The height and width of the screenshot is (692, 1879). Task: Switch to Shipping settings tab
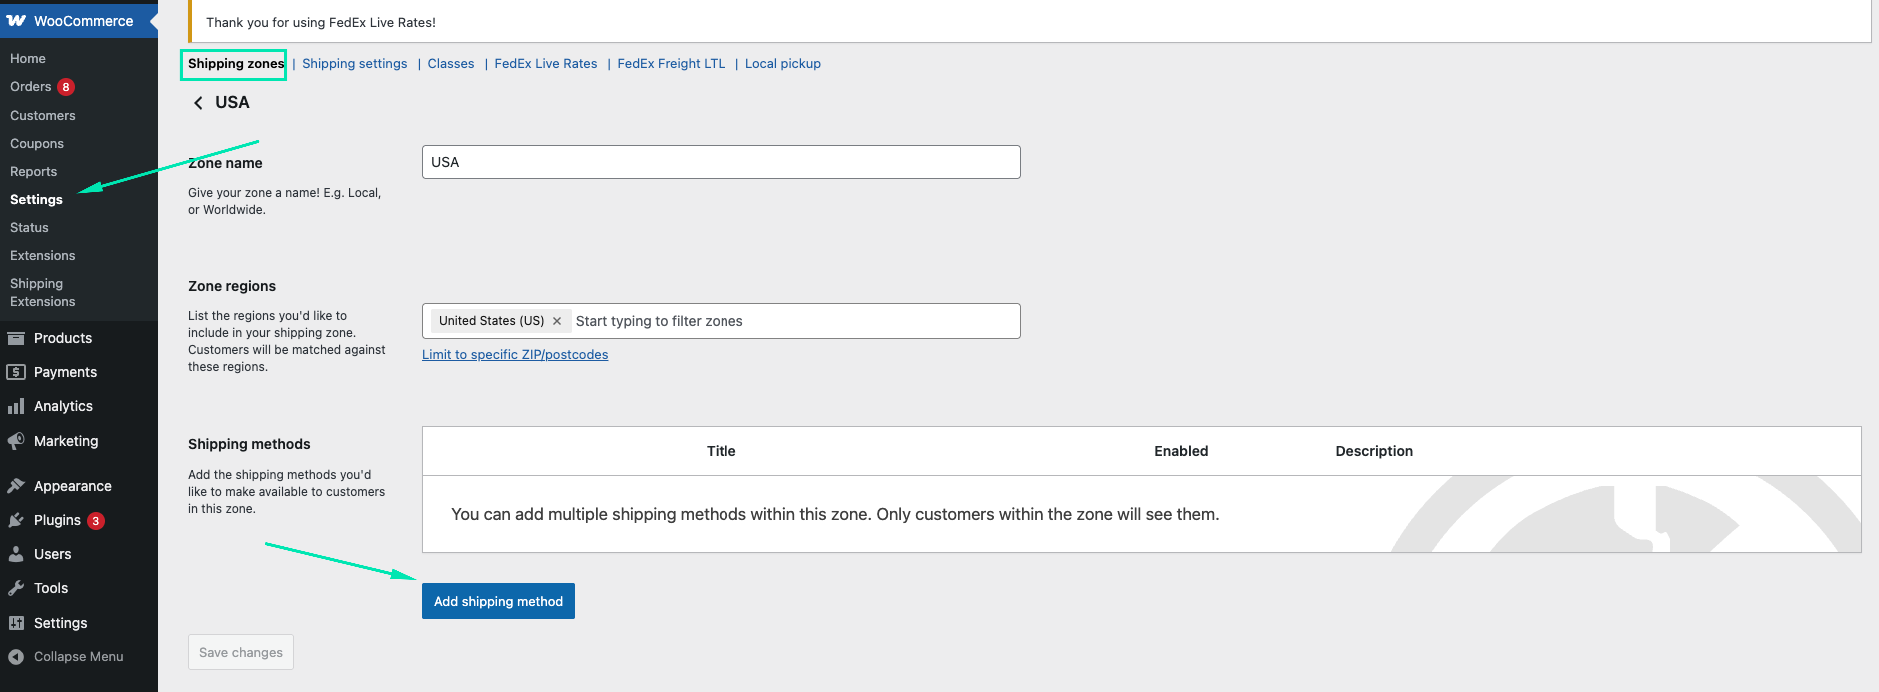point(354,64)
